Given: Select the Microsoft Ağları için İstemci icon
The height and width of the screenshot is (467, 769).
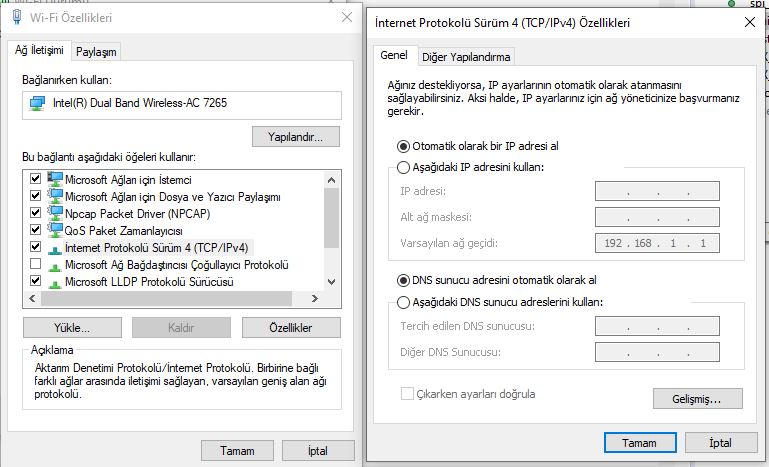Looking at the screenshot, I should click(55, 179).
